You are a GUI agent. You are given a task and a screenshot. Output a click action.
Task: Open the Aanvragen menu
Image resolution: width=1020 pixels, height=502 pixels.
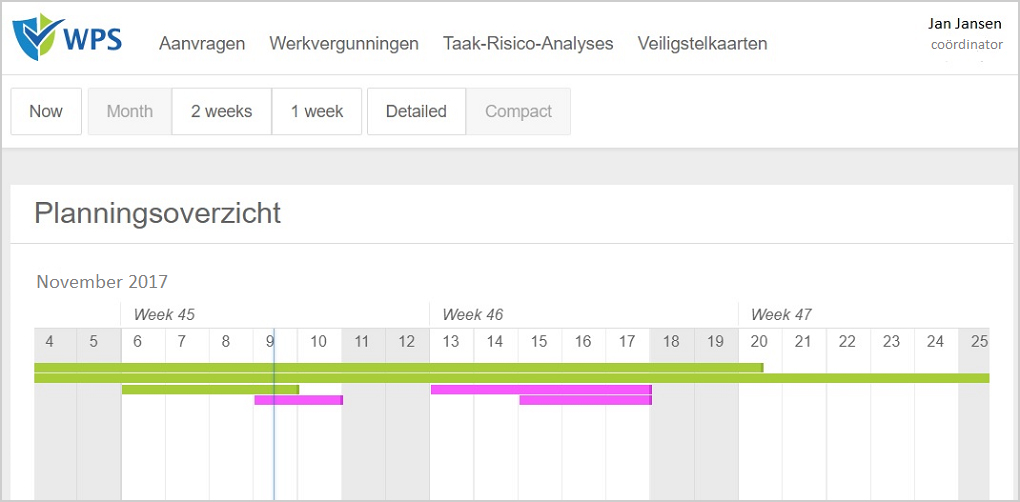click(202, 44)
